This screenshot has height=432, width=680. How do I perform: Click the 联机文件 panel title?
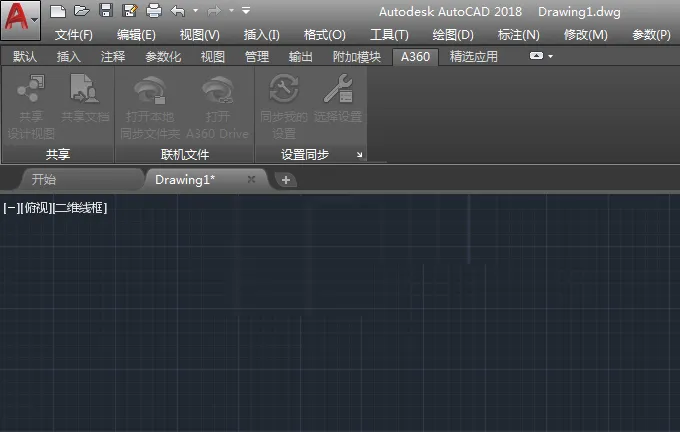[x=185, y=154]
